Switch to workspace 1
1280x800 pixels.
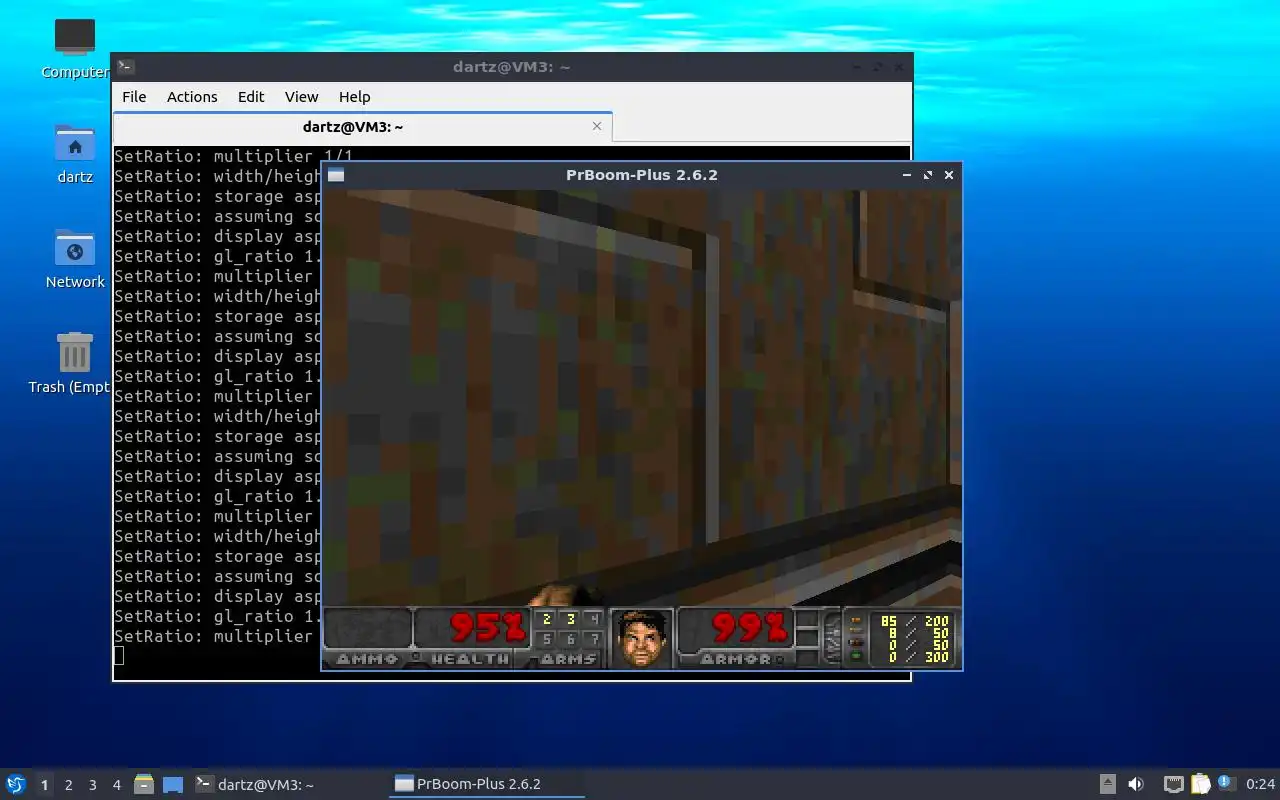click(44, 785)
